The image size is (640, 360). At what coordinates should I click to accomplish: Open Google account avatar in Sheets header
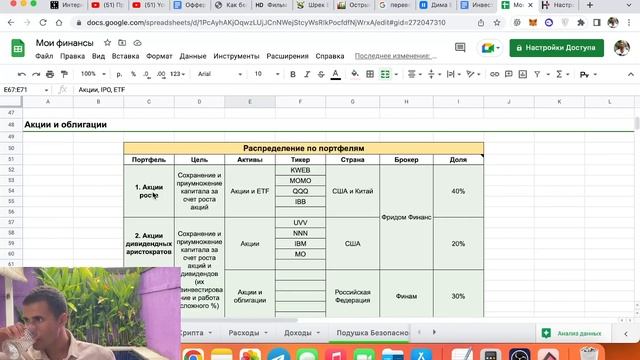(x=622, y=48)
